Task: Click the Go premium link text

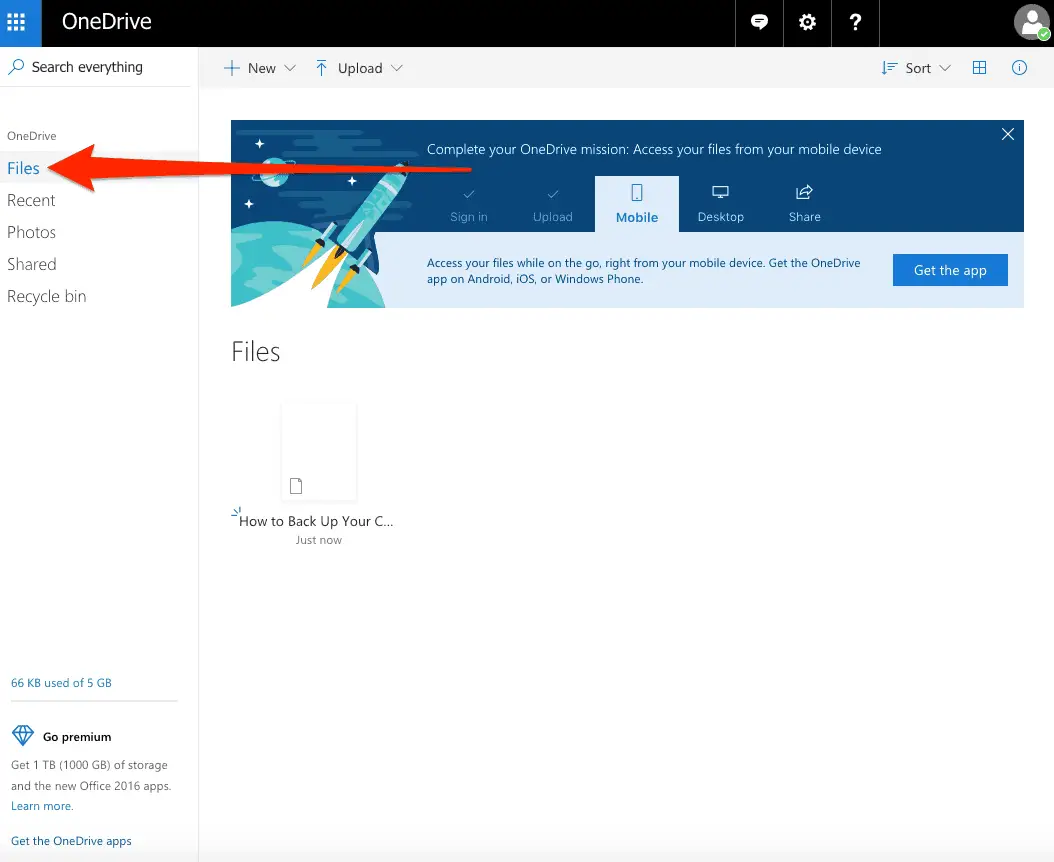Action: (77, 737)
